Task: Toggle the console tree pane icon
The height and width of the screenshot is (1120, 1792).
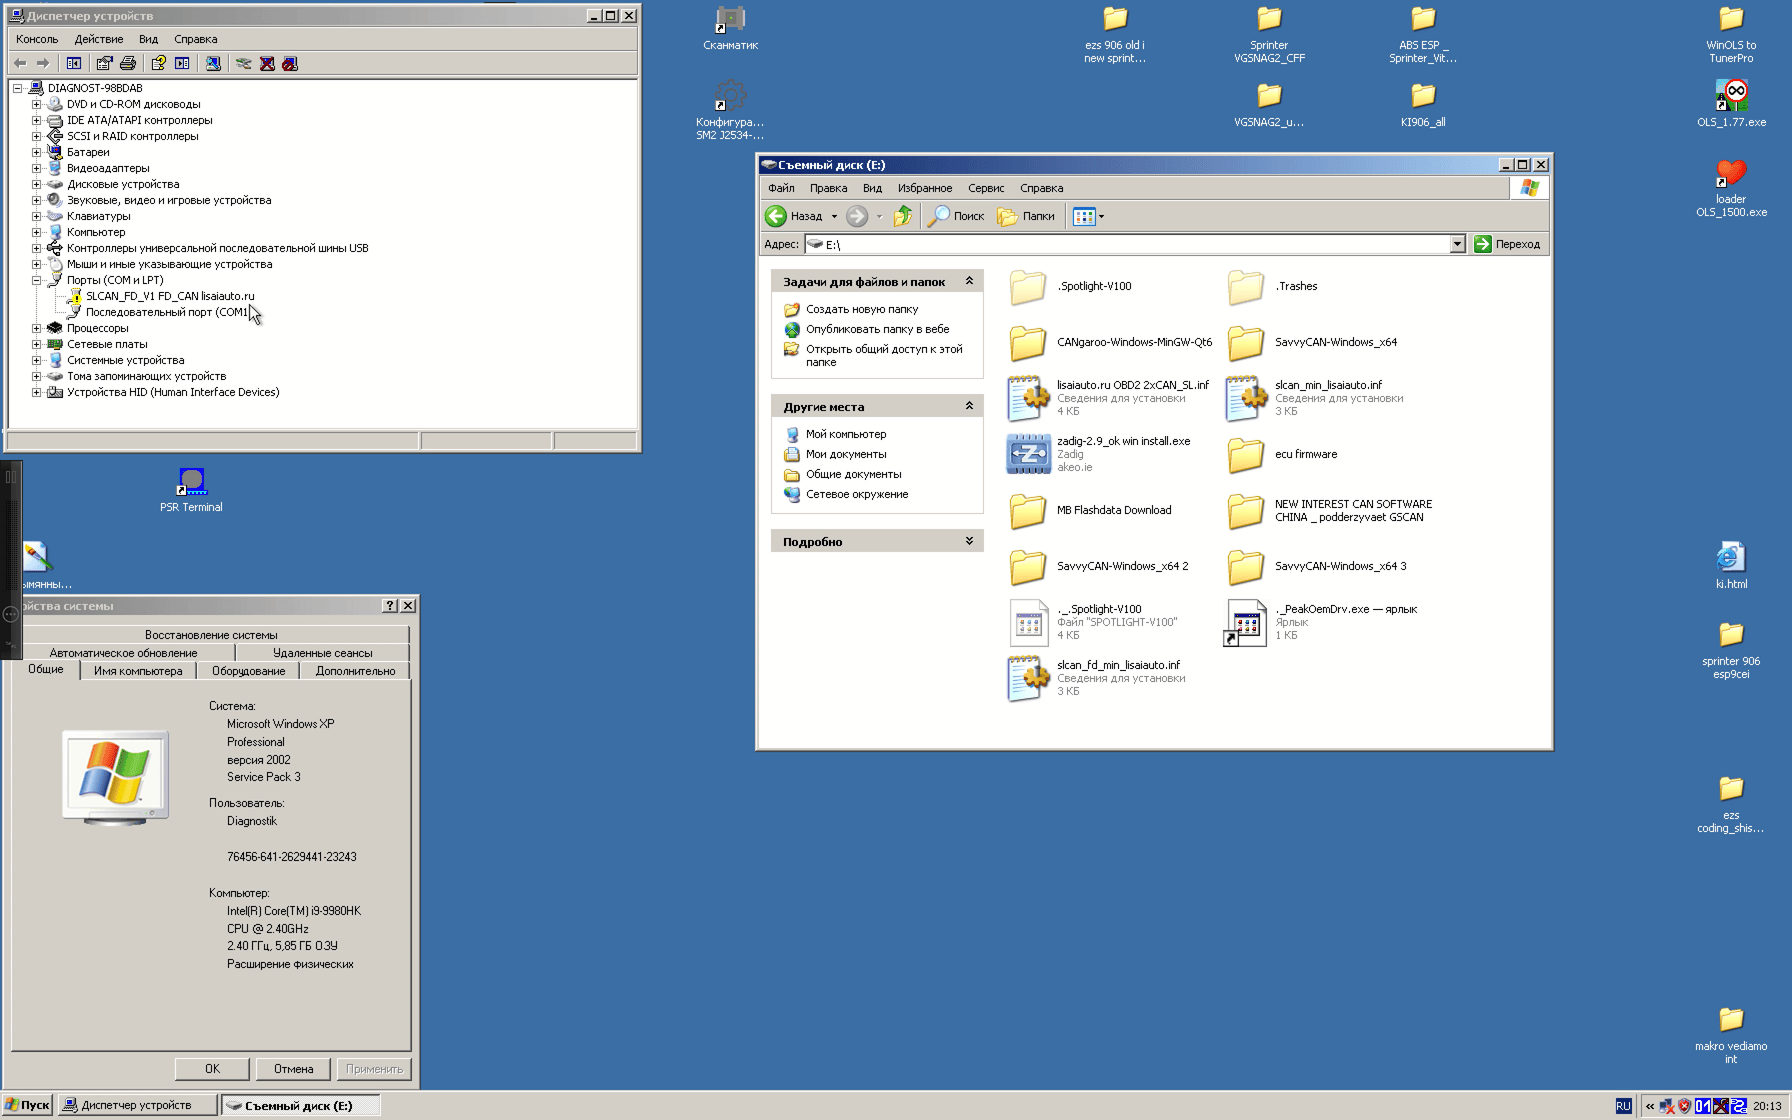Action: pos(74,63)
